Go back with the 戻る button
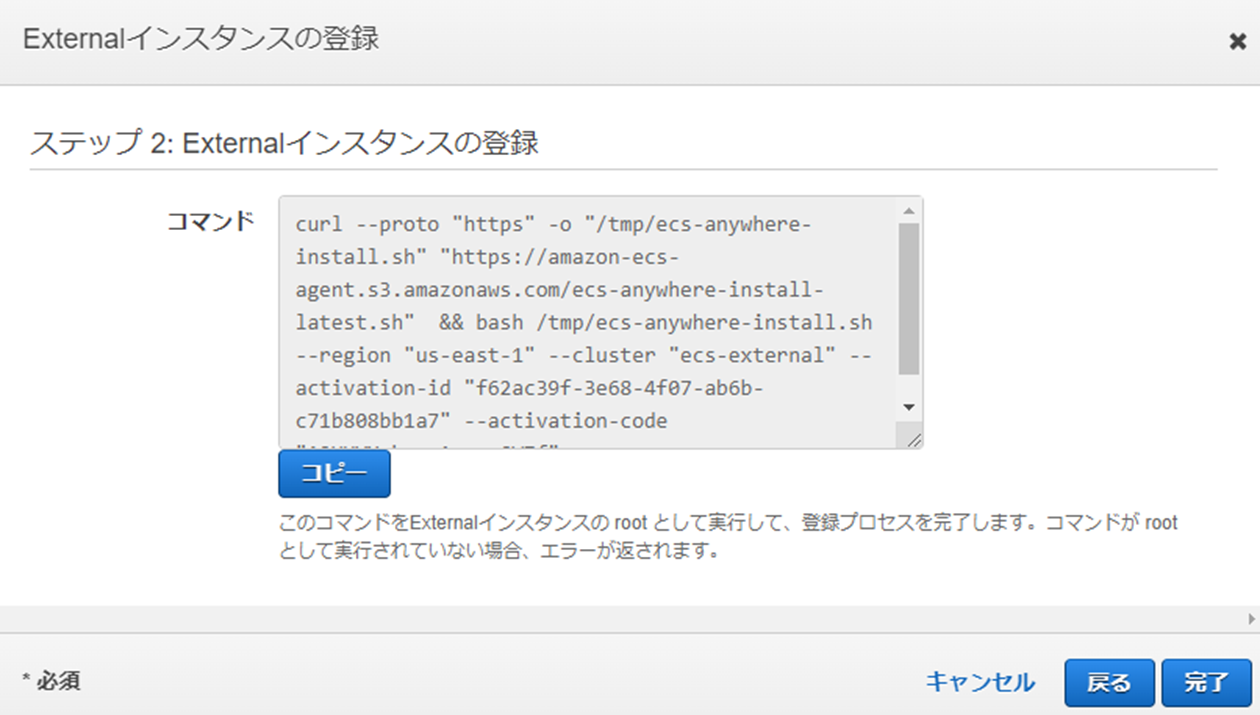Image resolution: width=1260 pixels, height=715 pixels. [1109, 683]
